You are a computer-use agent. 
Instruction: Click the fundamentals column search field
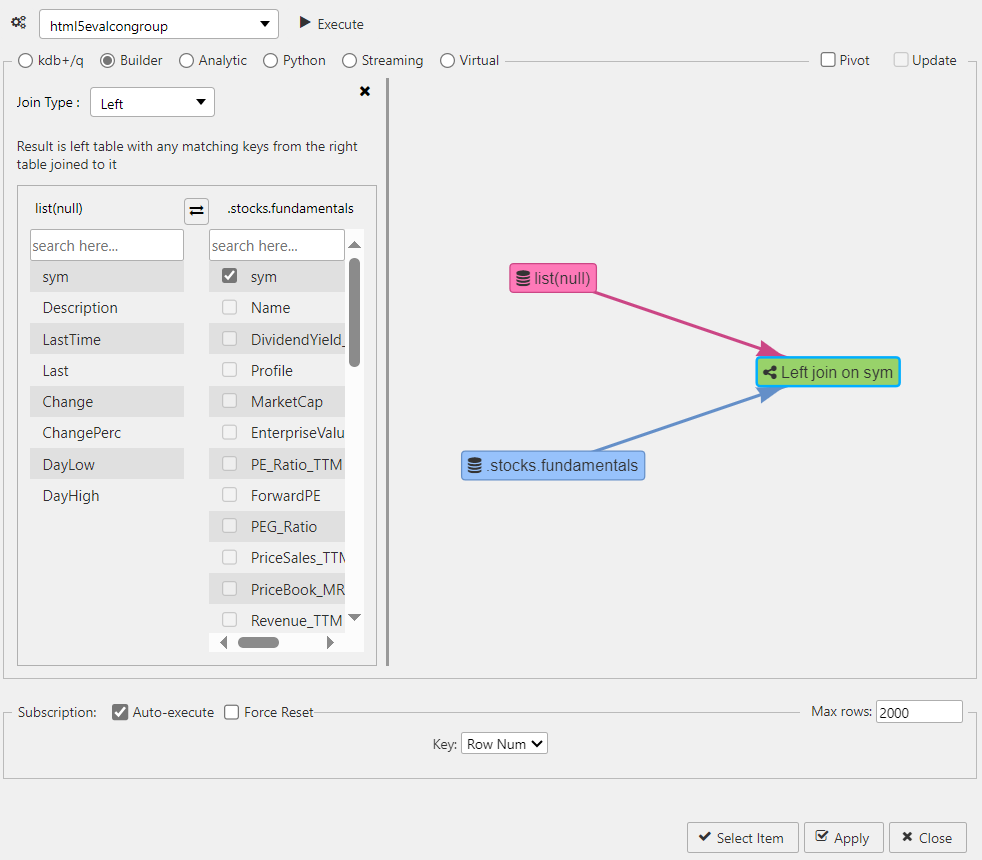coord(276,245)
